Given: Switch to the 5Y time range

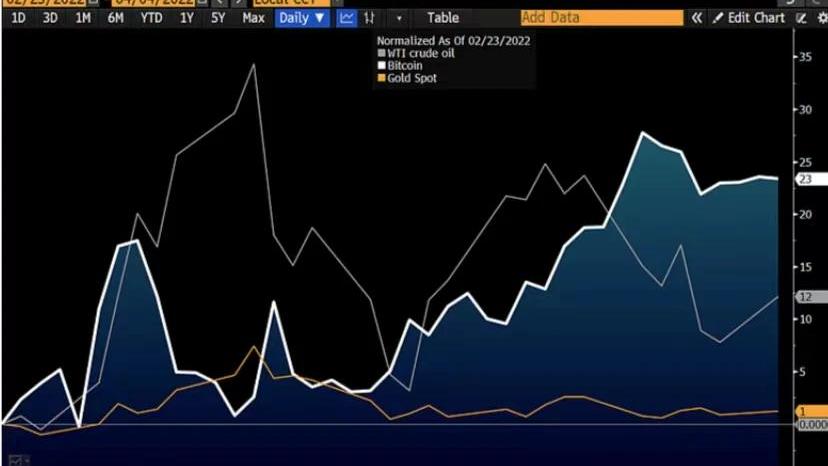Looking at the screenshot, I should (218, 18).
